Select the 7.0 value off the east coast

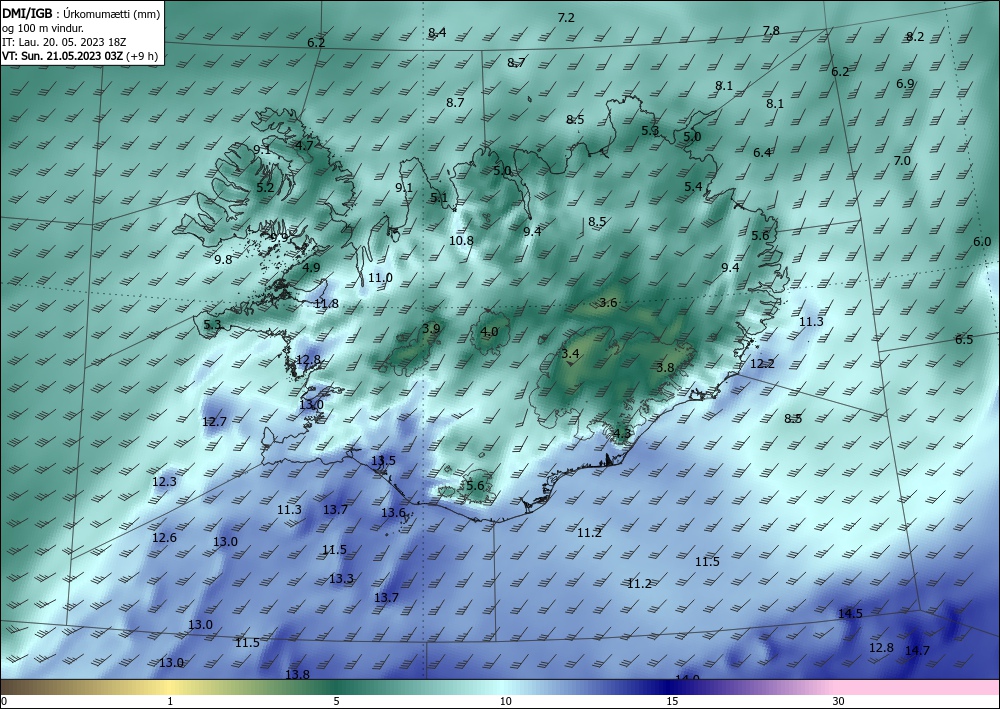coord(902,161)
